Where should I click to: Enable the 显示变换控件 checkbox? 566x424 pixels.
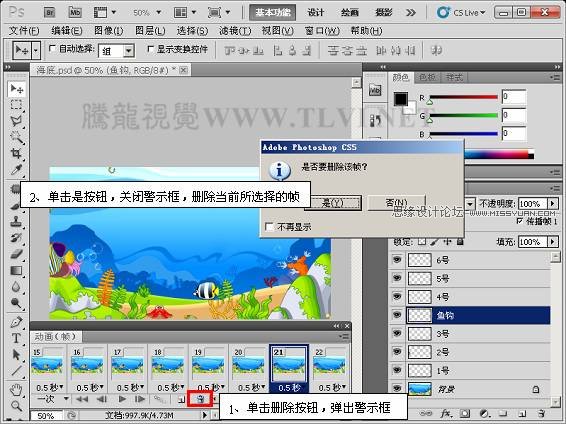coord(150,48)
